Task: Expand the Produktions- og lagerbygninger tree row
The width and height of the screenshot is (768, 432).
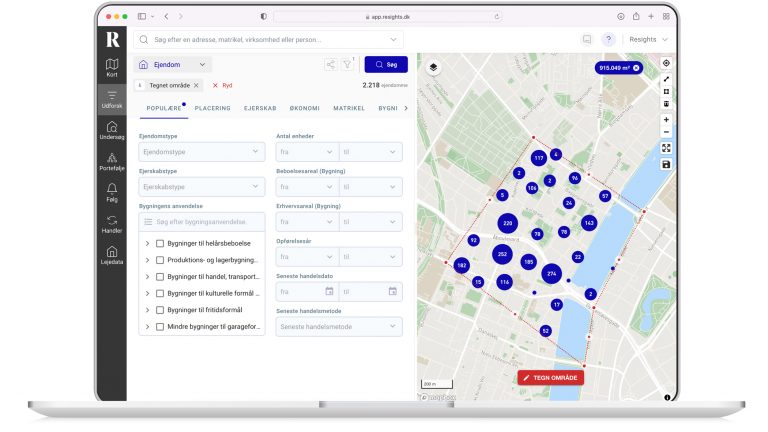Action: pos(147,260)
